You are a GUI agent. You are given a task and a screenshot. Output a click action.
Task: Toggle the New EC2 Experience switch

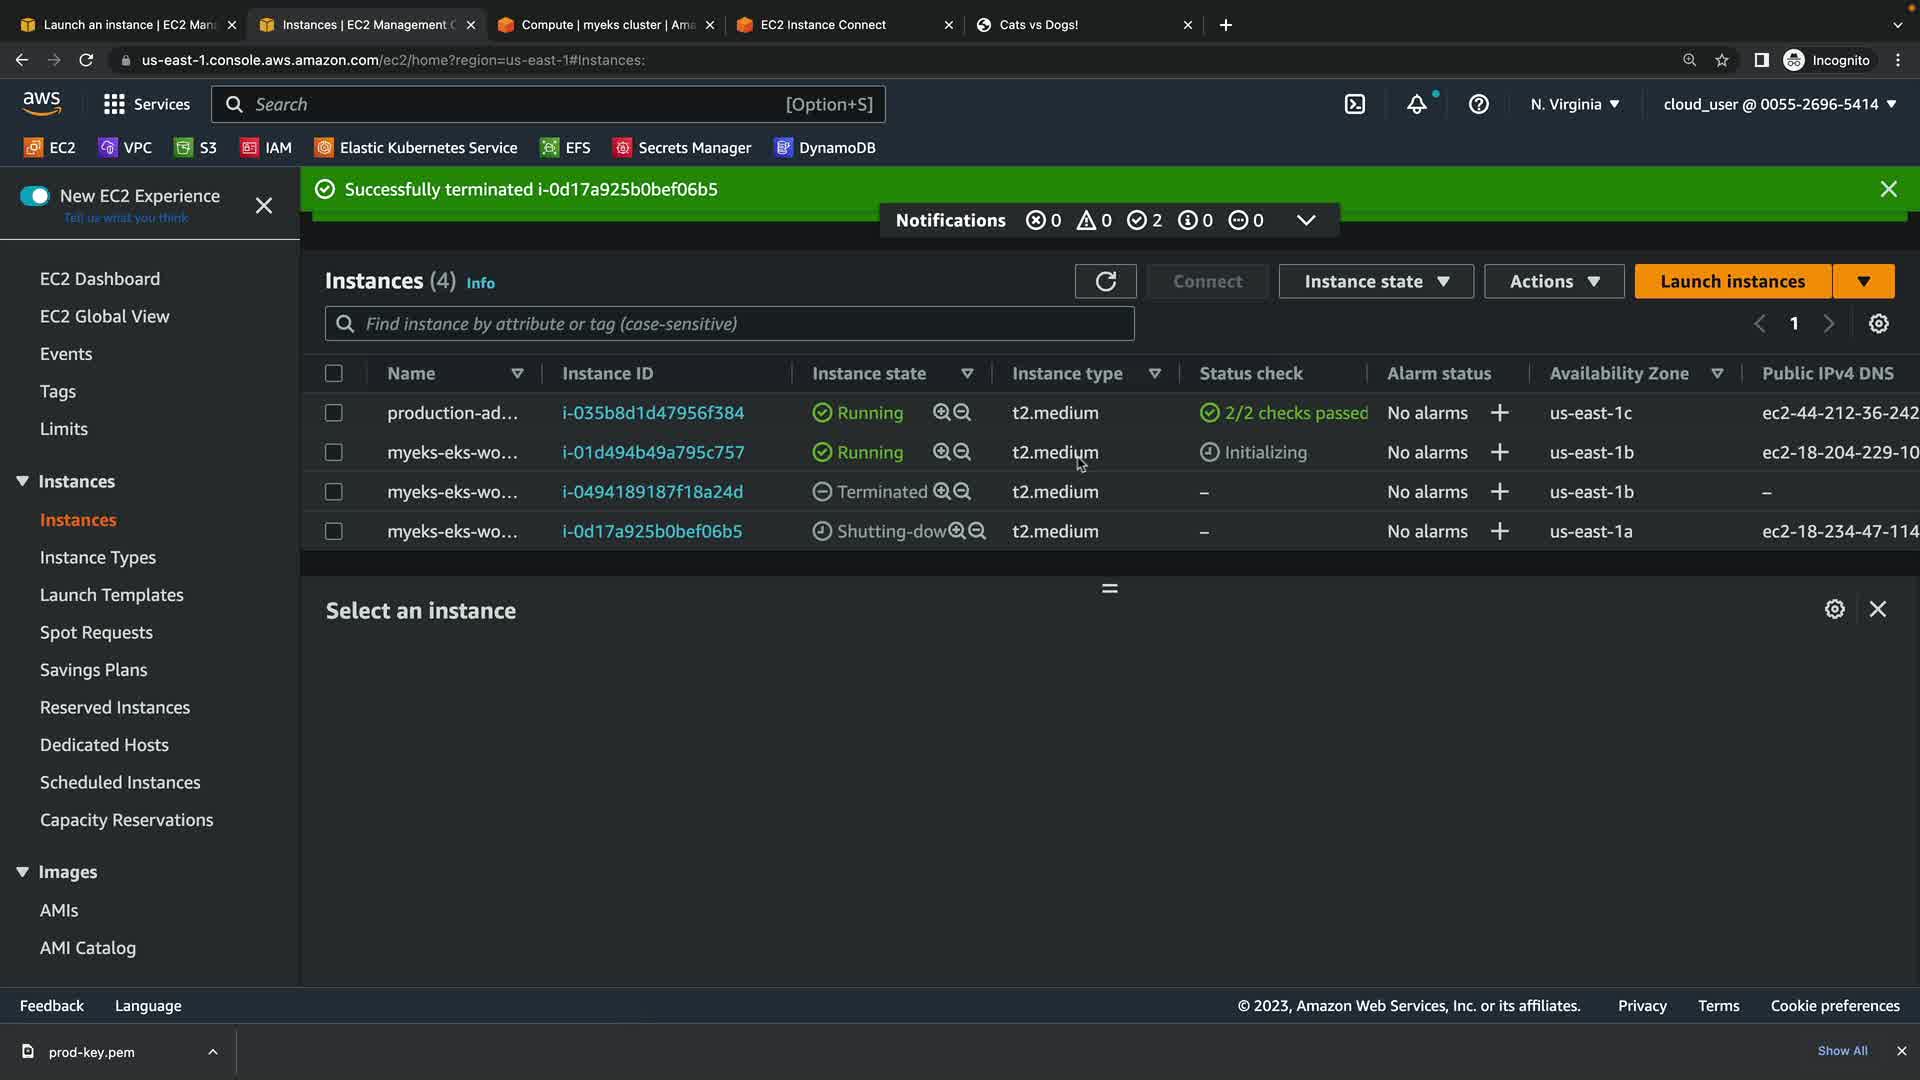tap(35, 196)
